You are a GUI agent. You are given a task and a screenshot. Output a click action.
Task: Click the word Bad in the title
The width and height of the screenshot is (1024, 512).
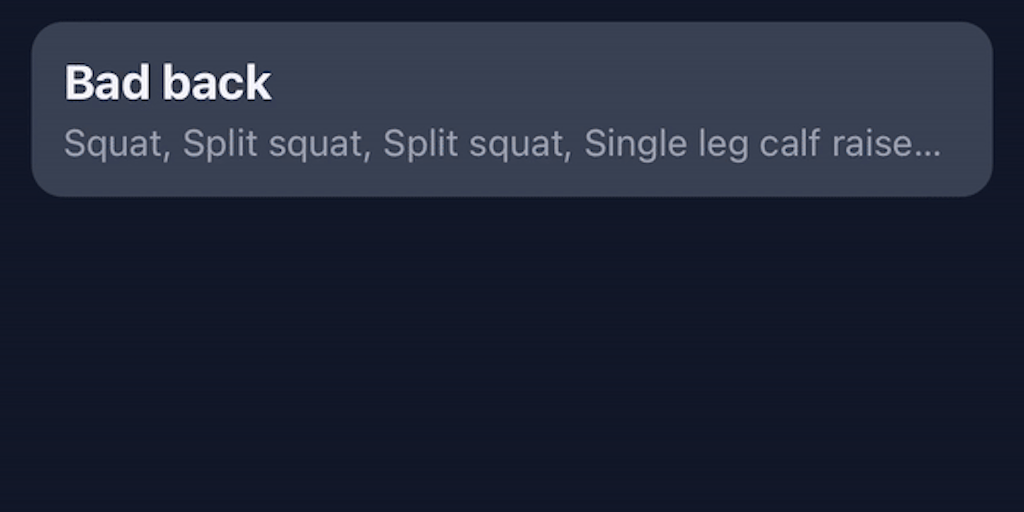(x=99, y=83)
